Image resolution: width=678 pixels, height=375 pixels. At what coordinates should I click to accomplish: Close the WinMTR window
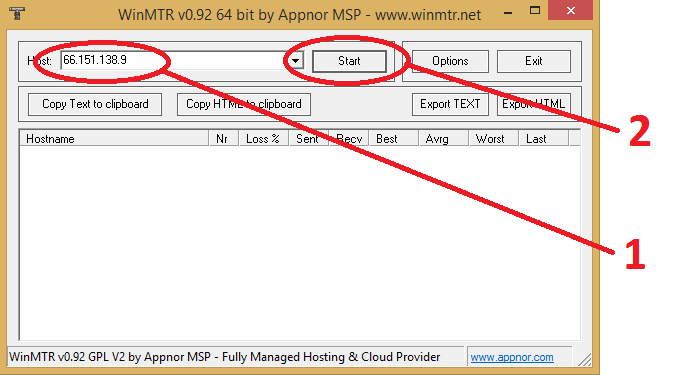[570, 10]
